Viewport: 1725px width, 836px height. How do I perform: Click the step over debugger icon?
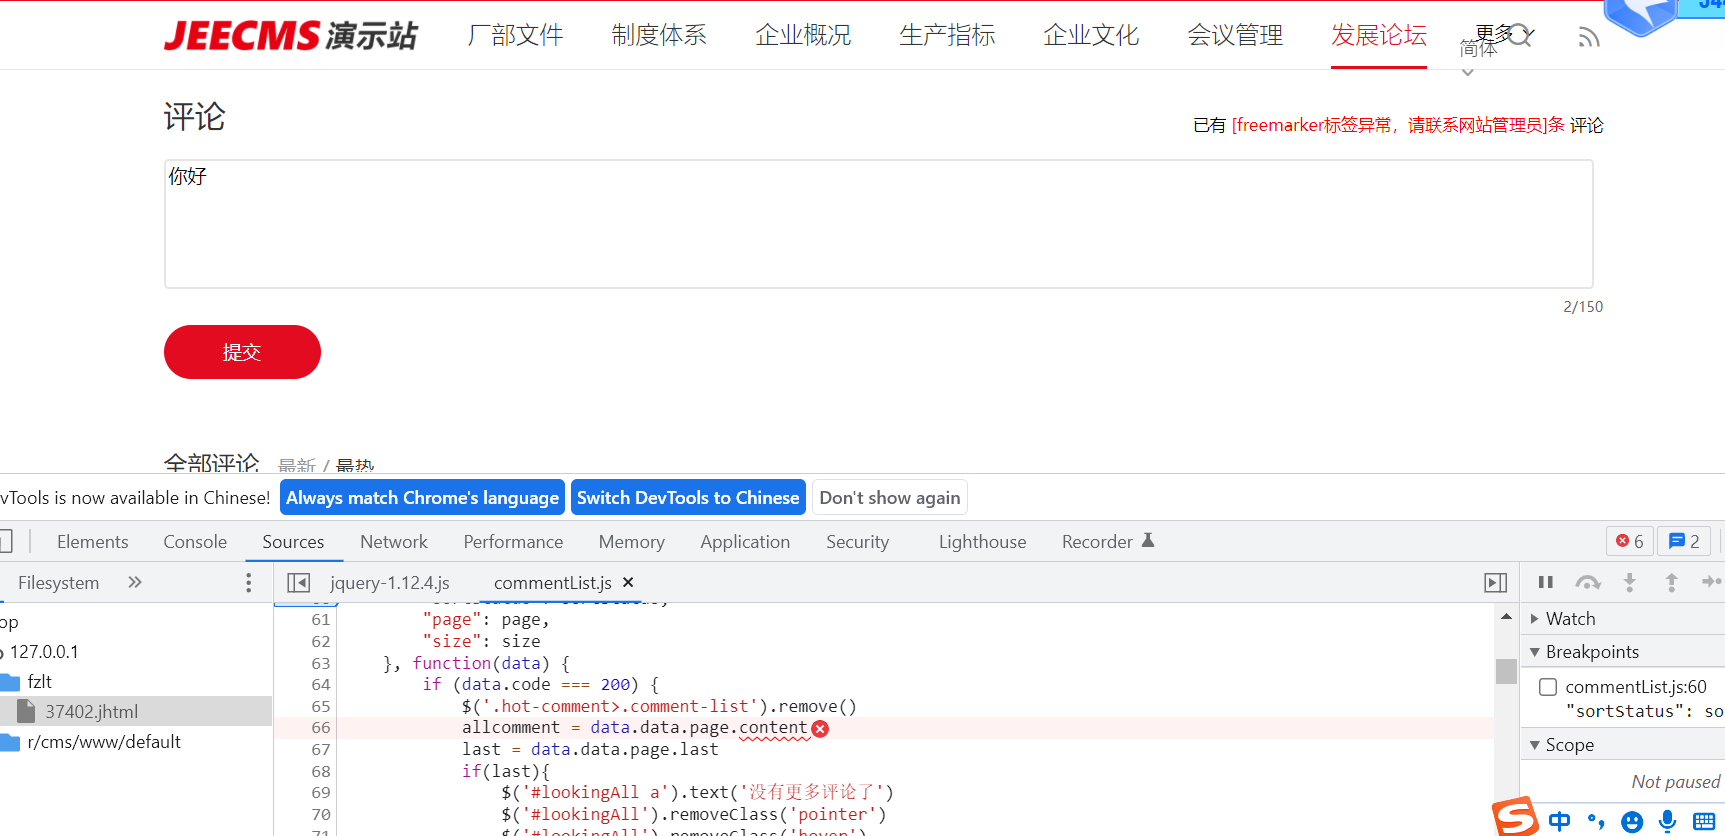[x=1587, y=582]
